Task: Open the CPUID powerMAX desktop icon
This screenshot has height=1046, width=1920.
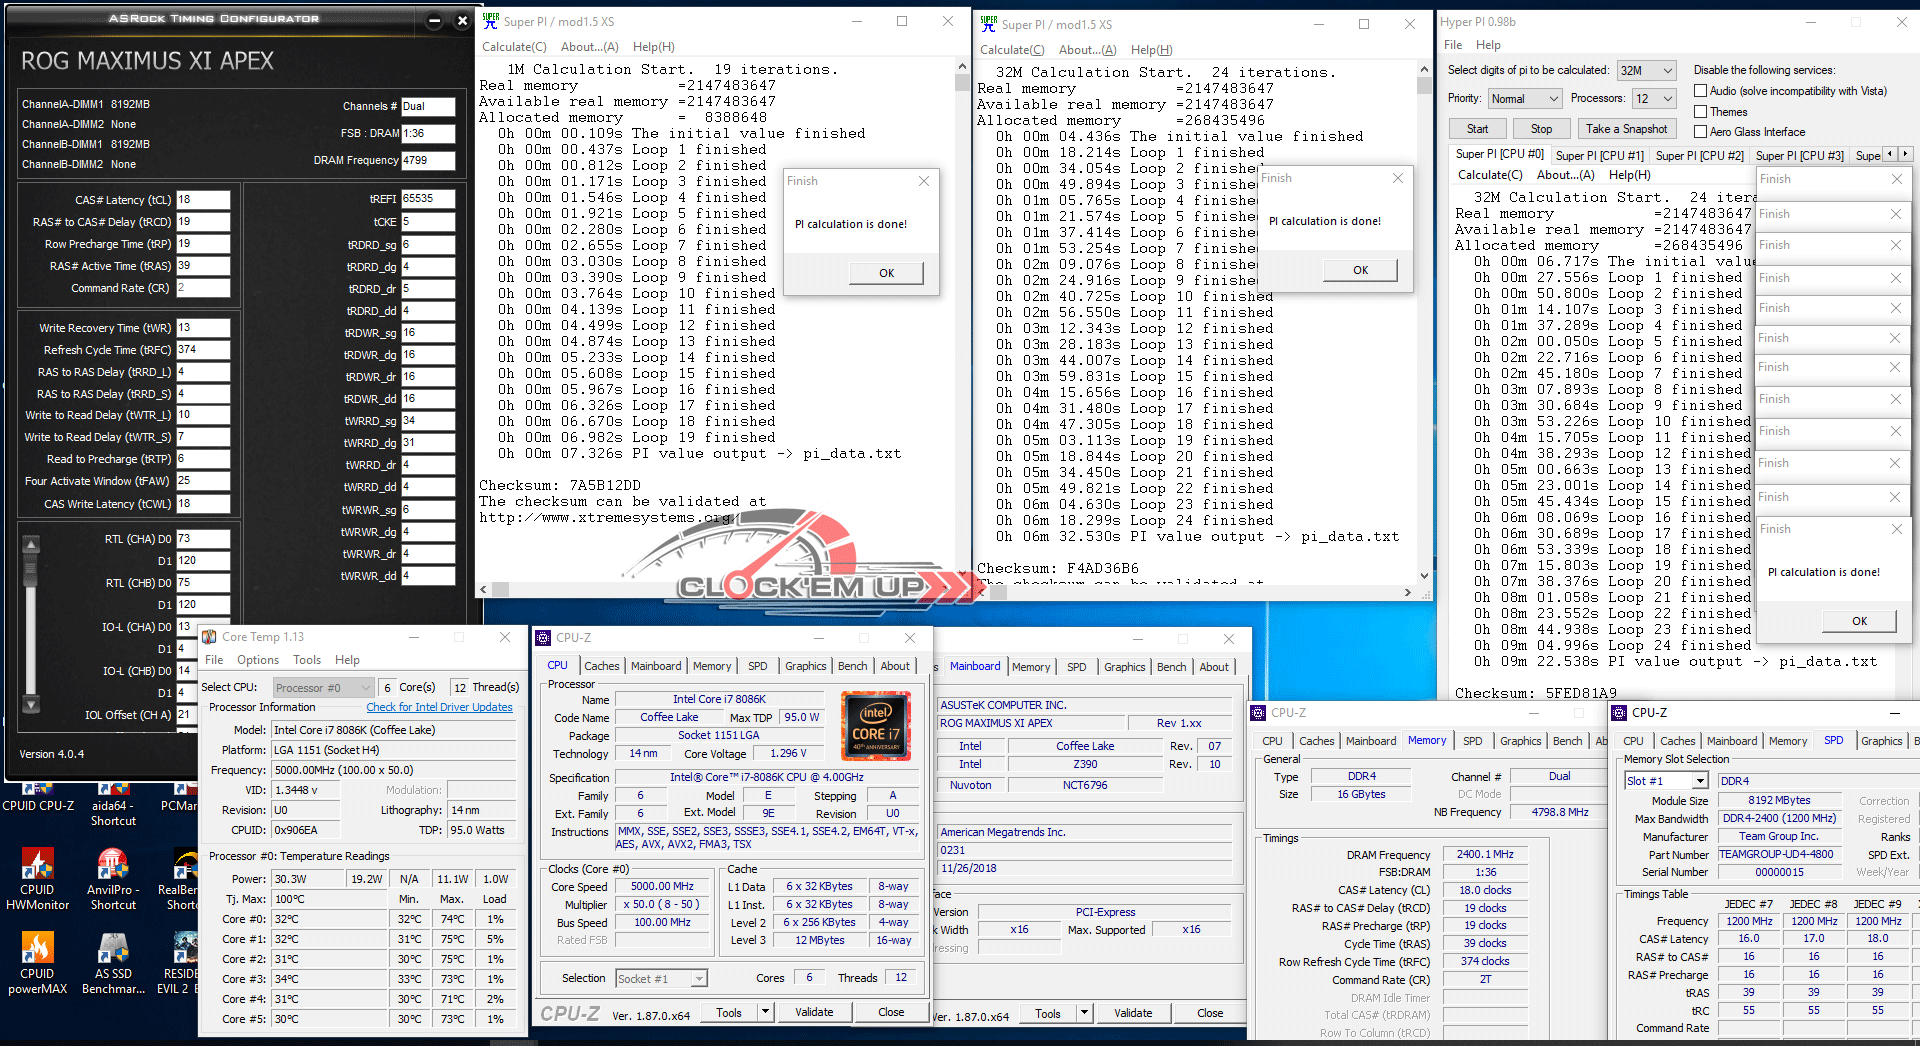Action: pyautogui.click(x=37, y=950)
